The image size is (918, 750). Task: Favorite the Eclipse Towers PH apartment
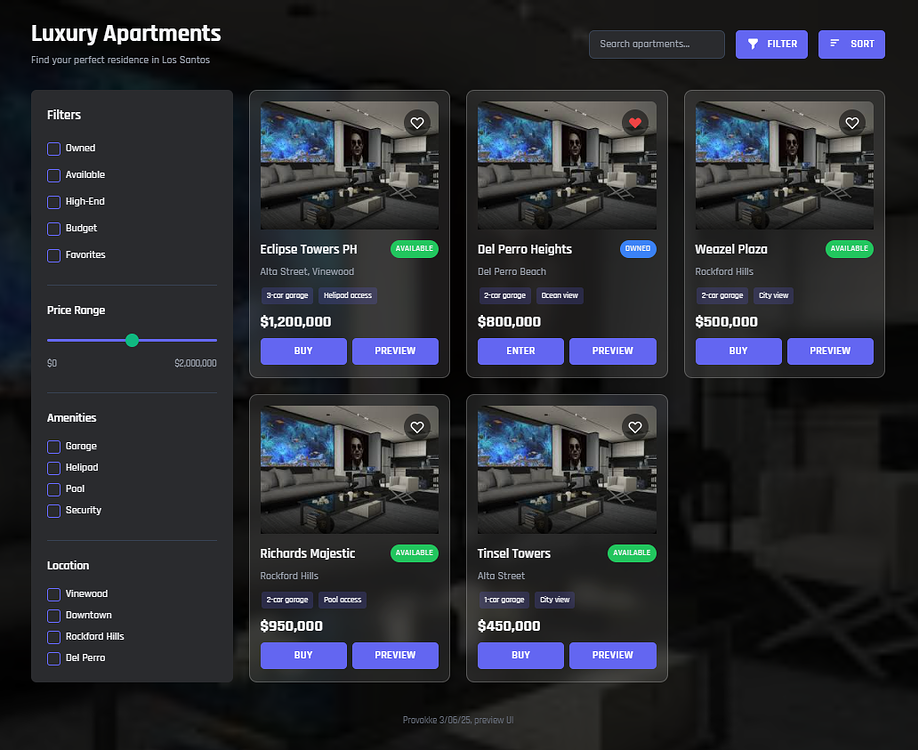[417, 122]
